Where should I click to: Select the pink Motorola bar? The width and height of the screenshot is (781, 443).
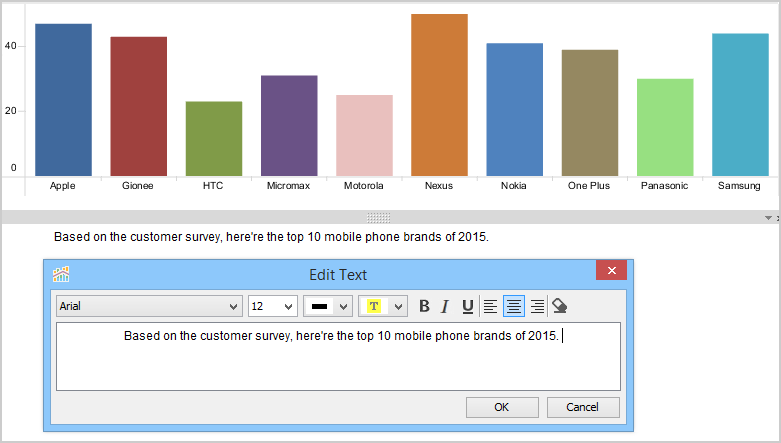click(364, 136)
